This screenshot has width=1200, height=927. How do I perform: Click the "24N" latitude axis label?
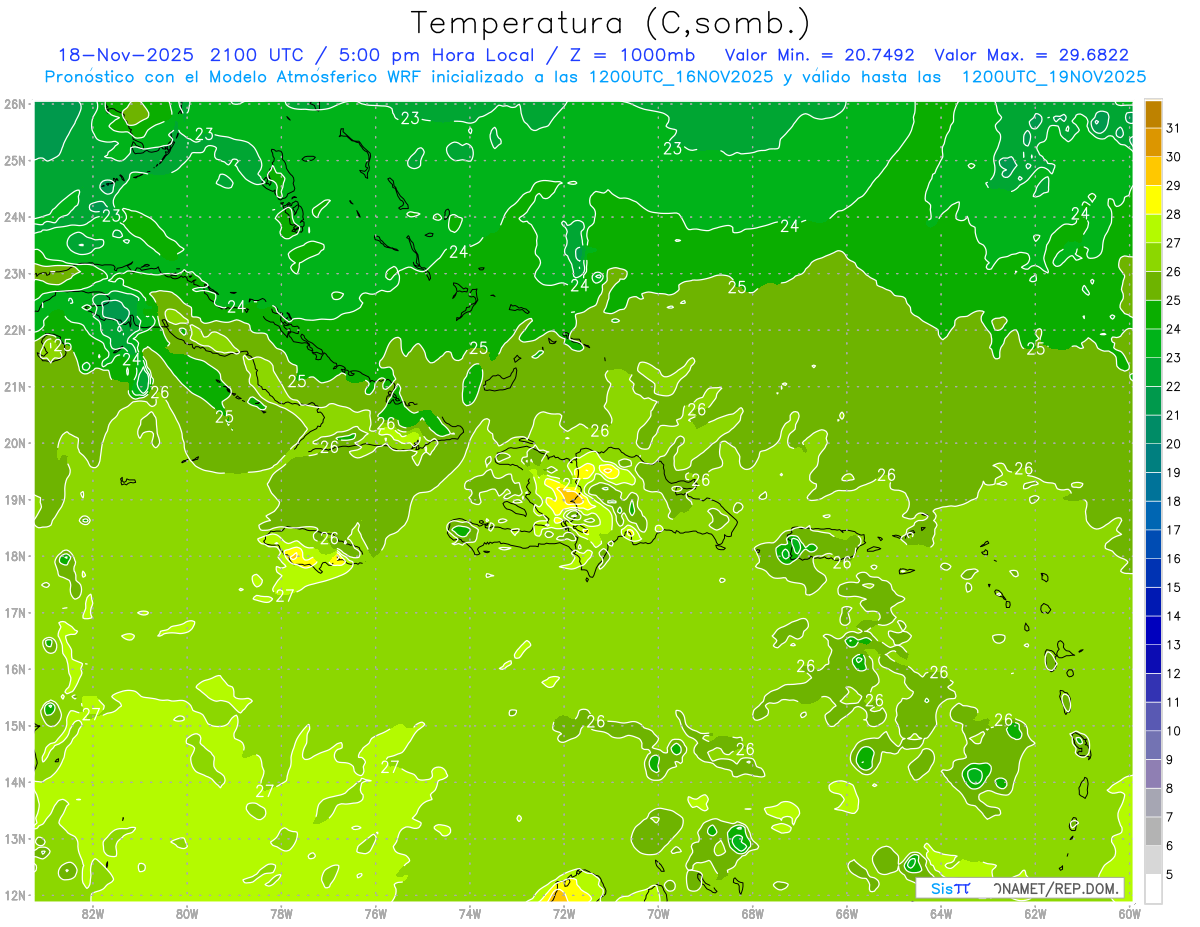(15, 217)
